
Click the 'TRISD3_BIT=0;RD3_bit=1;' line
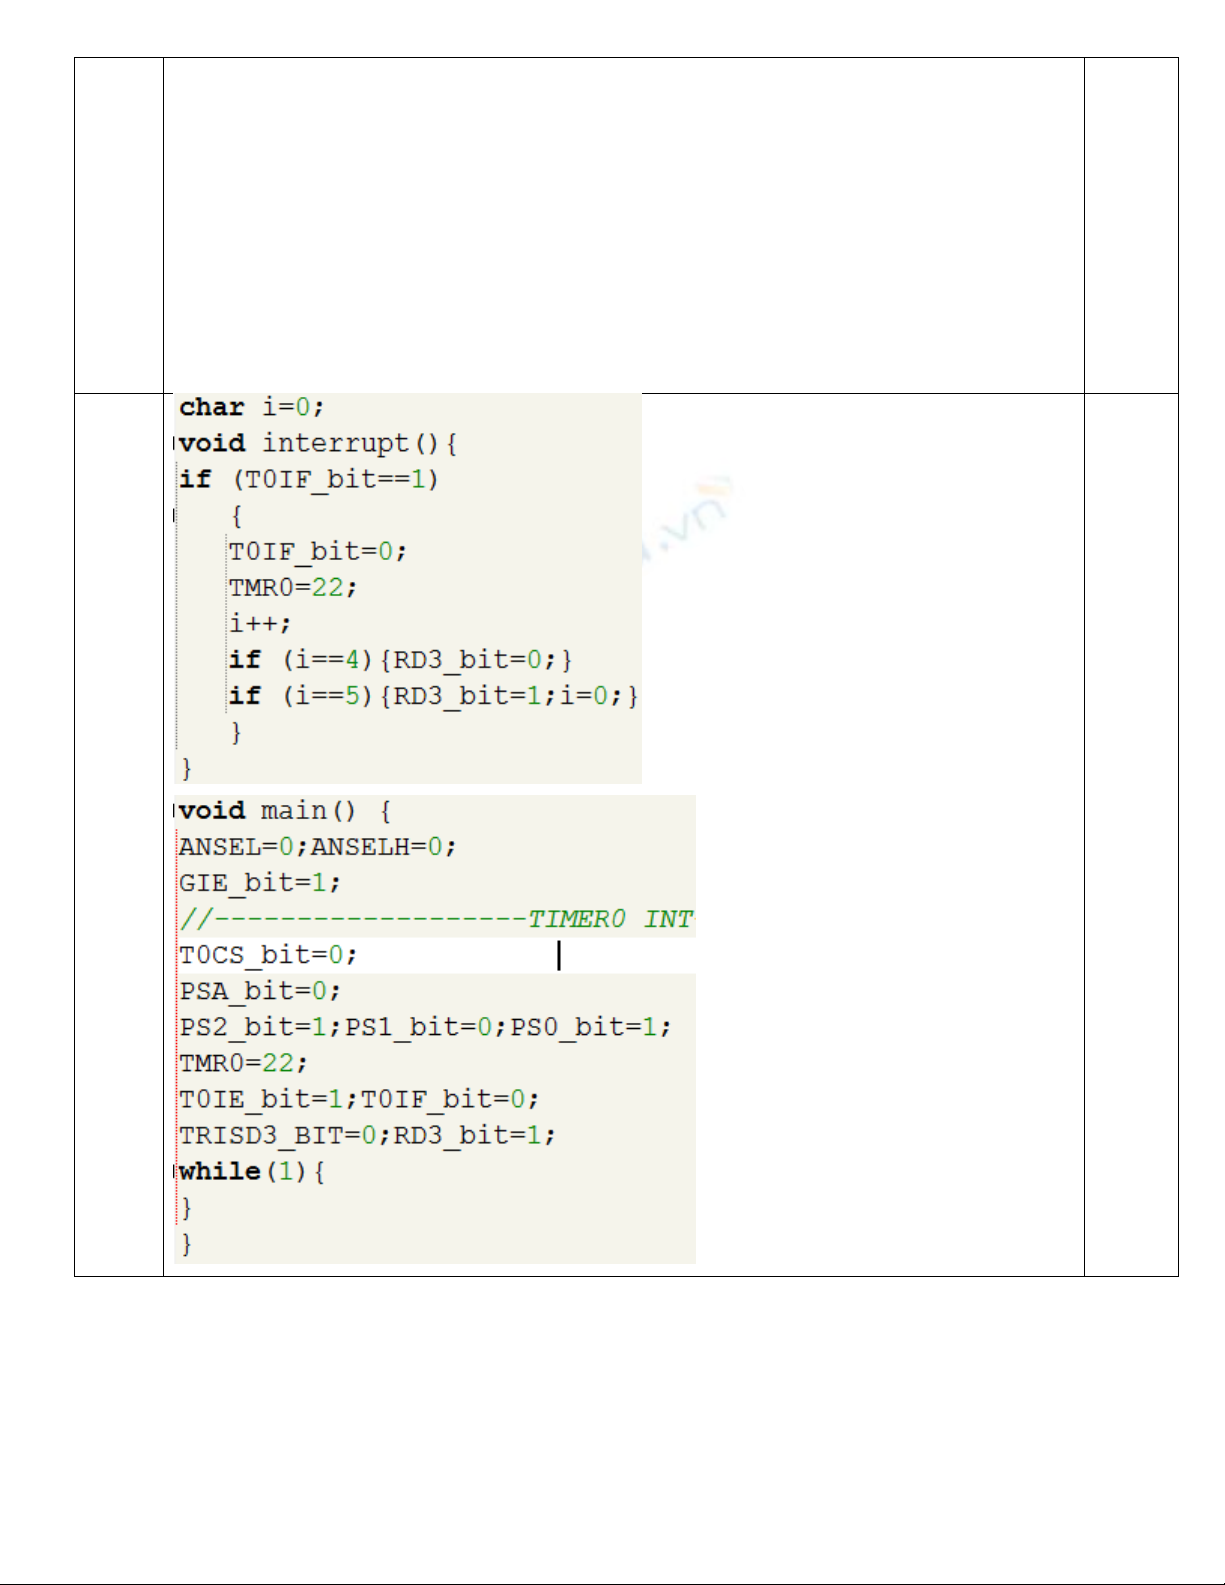click(x=366, y=1136)
